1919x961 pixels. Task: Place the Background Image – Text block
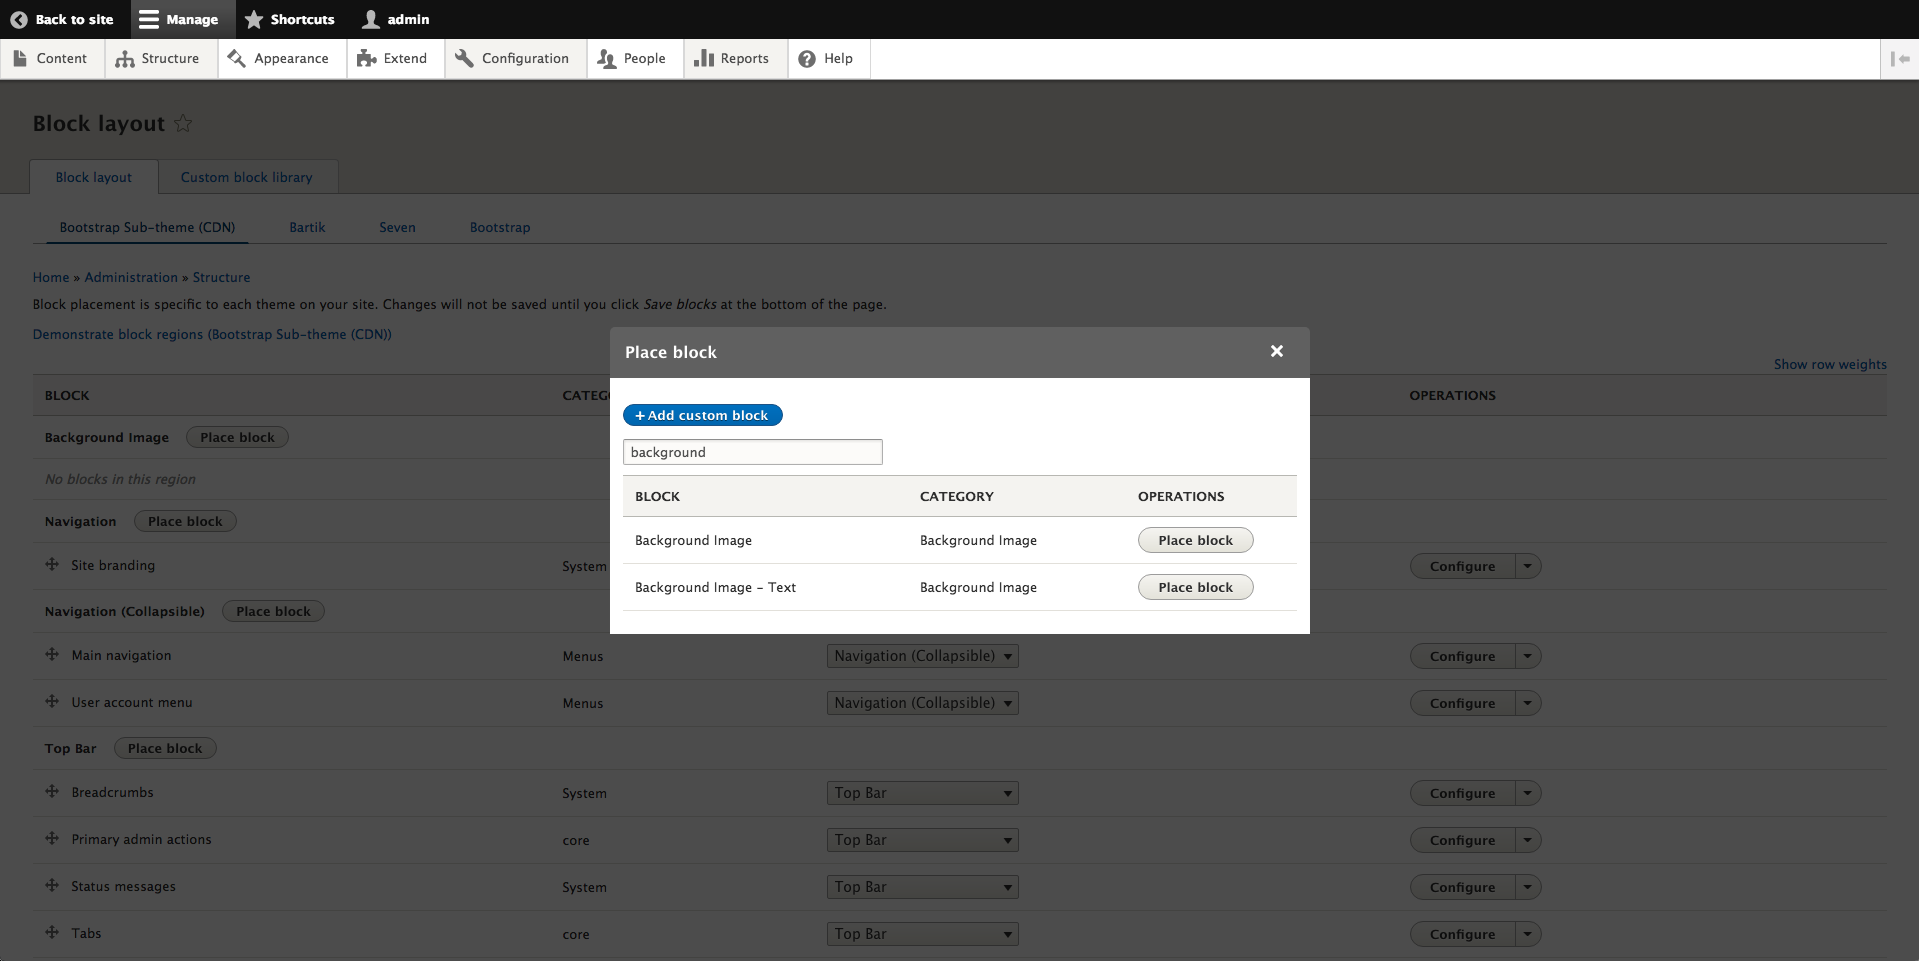pyautogui.click(x=1195, y=587)
